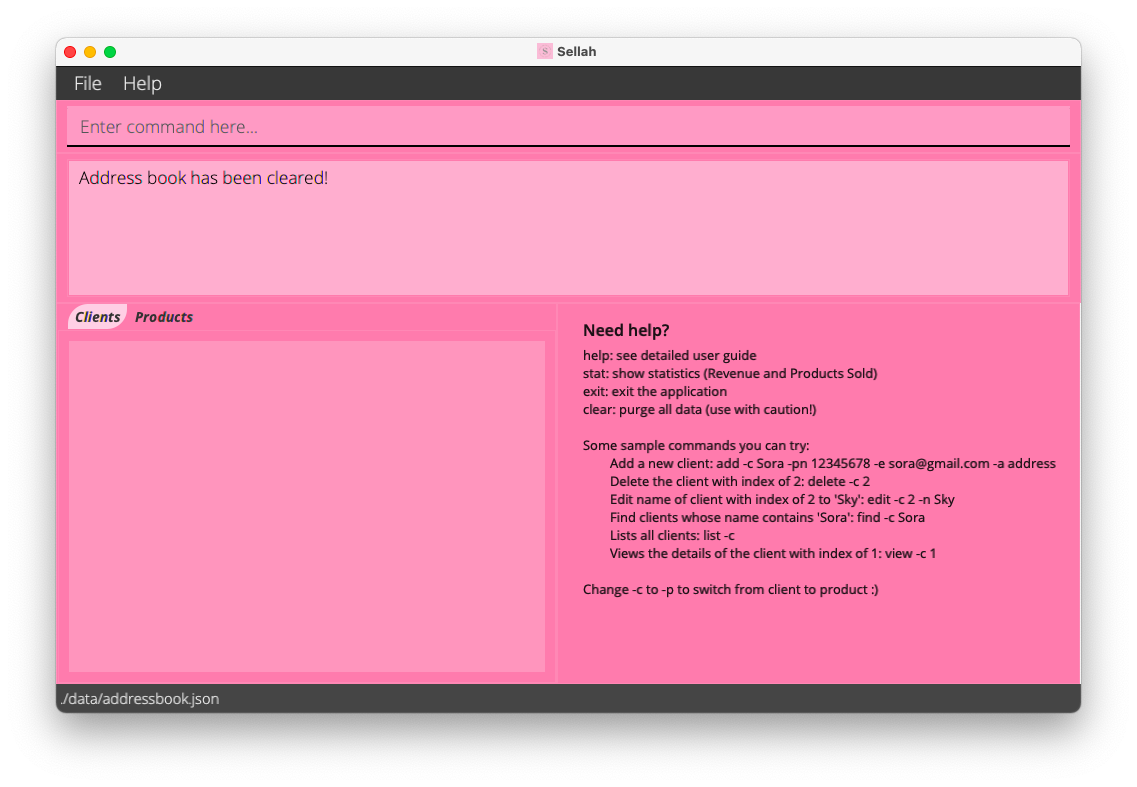
Task: Select the Clients tab
Action: coord(97,317)
